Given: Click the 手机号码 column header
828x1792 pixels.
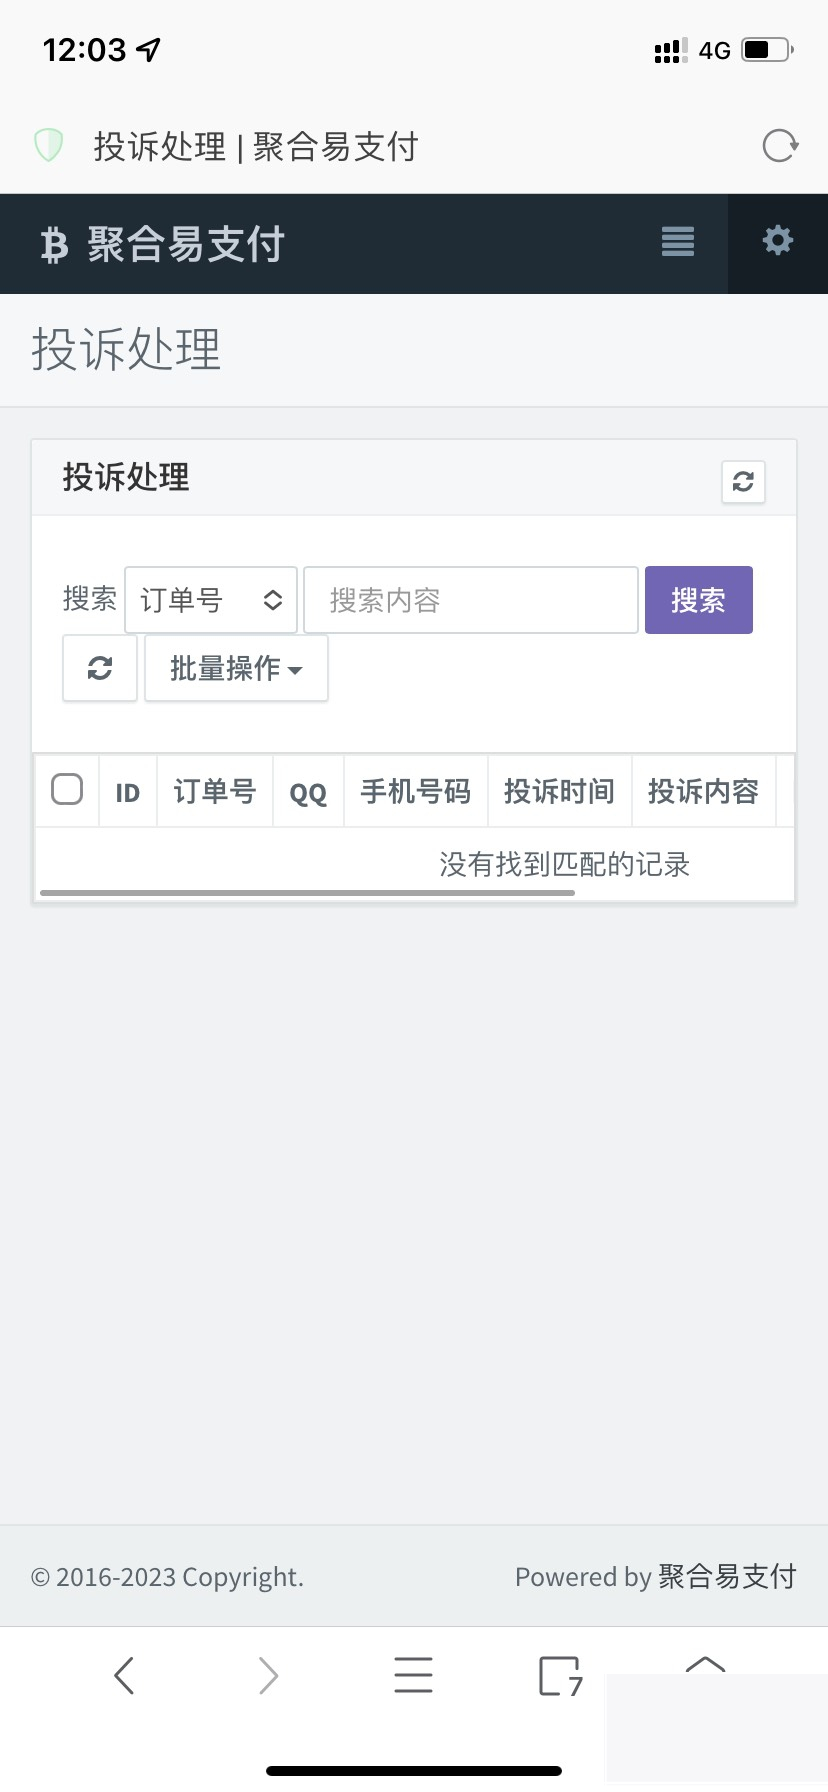Looking at the screenshot, I should [415, 792].
